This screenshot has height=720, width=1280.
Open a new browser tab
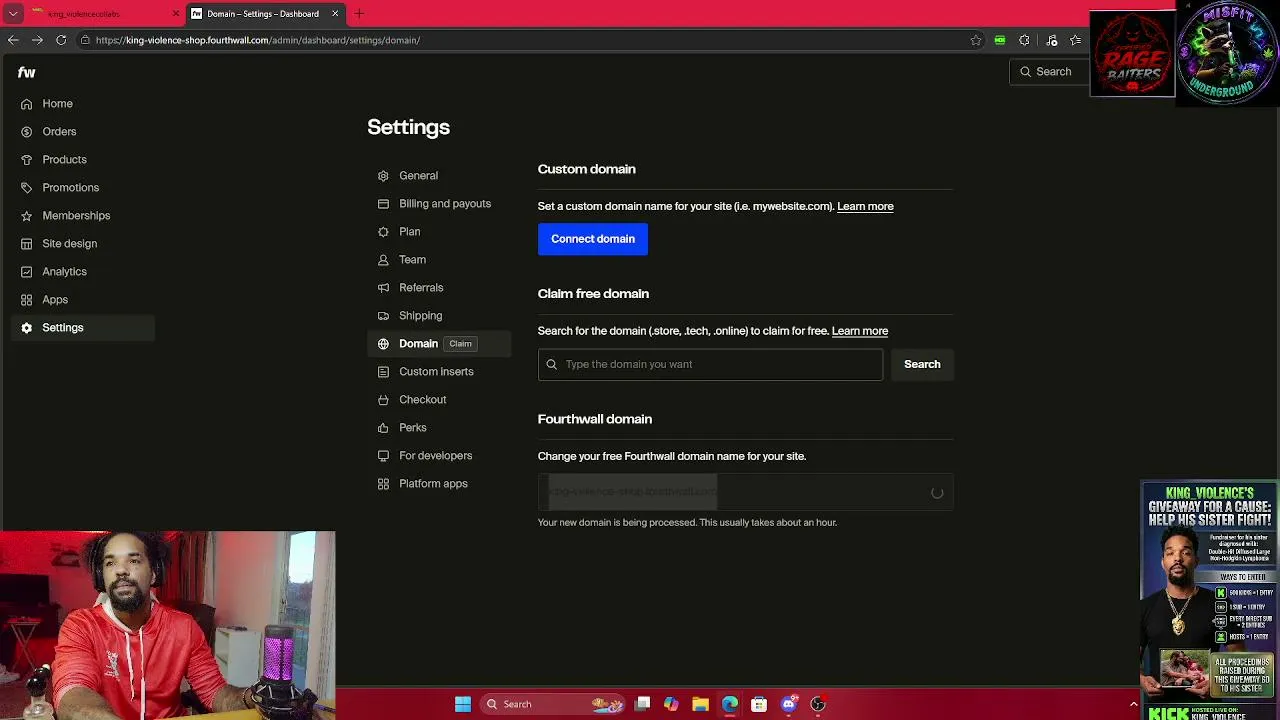(359, 14)
